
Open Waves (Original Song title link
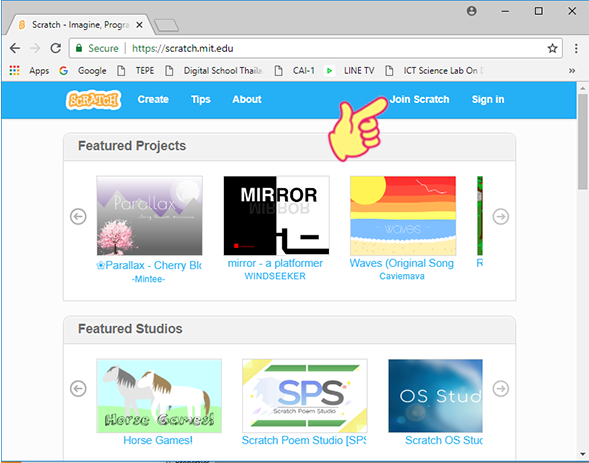[x=402, y=263]
